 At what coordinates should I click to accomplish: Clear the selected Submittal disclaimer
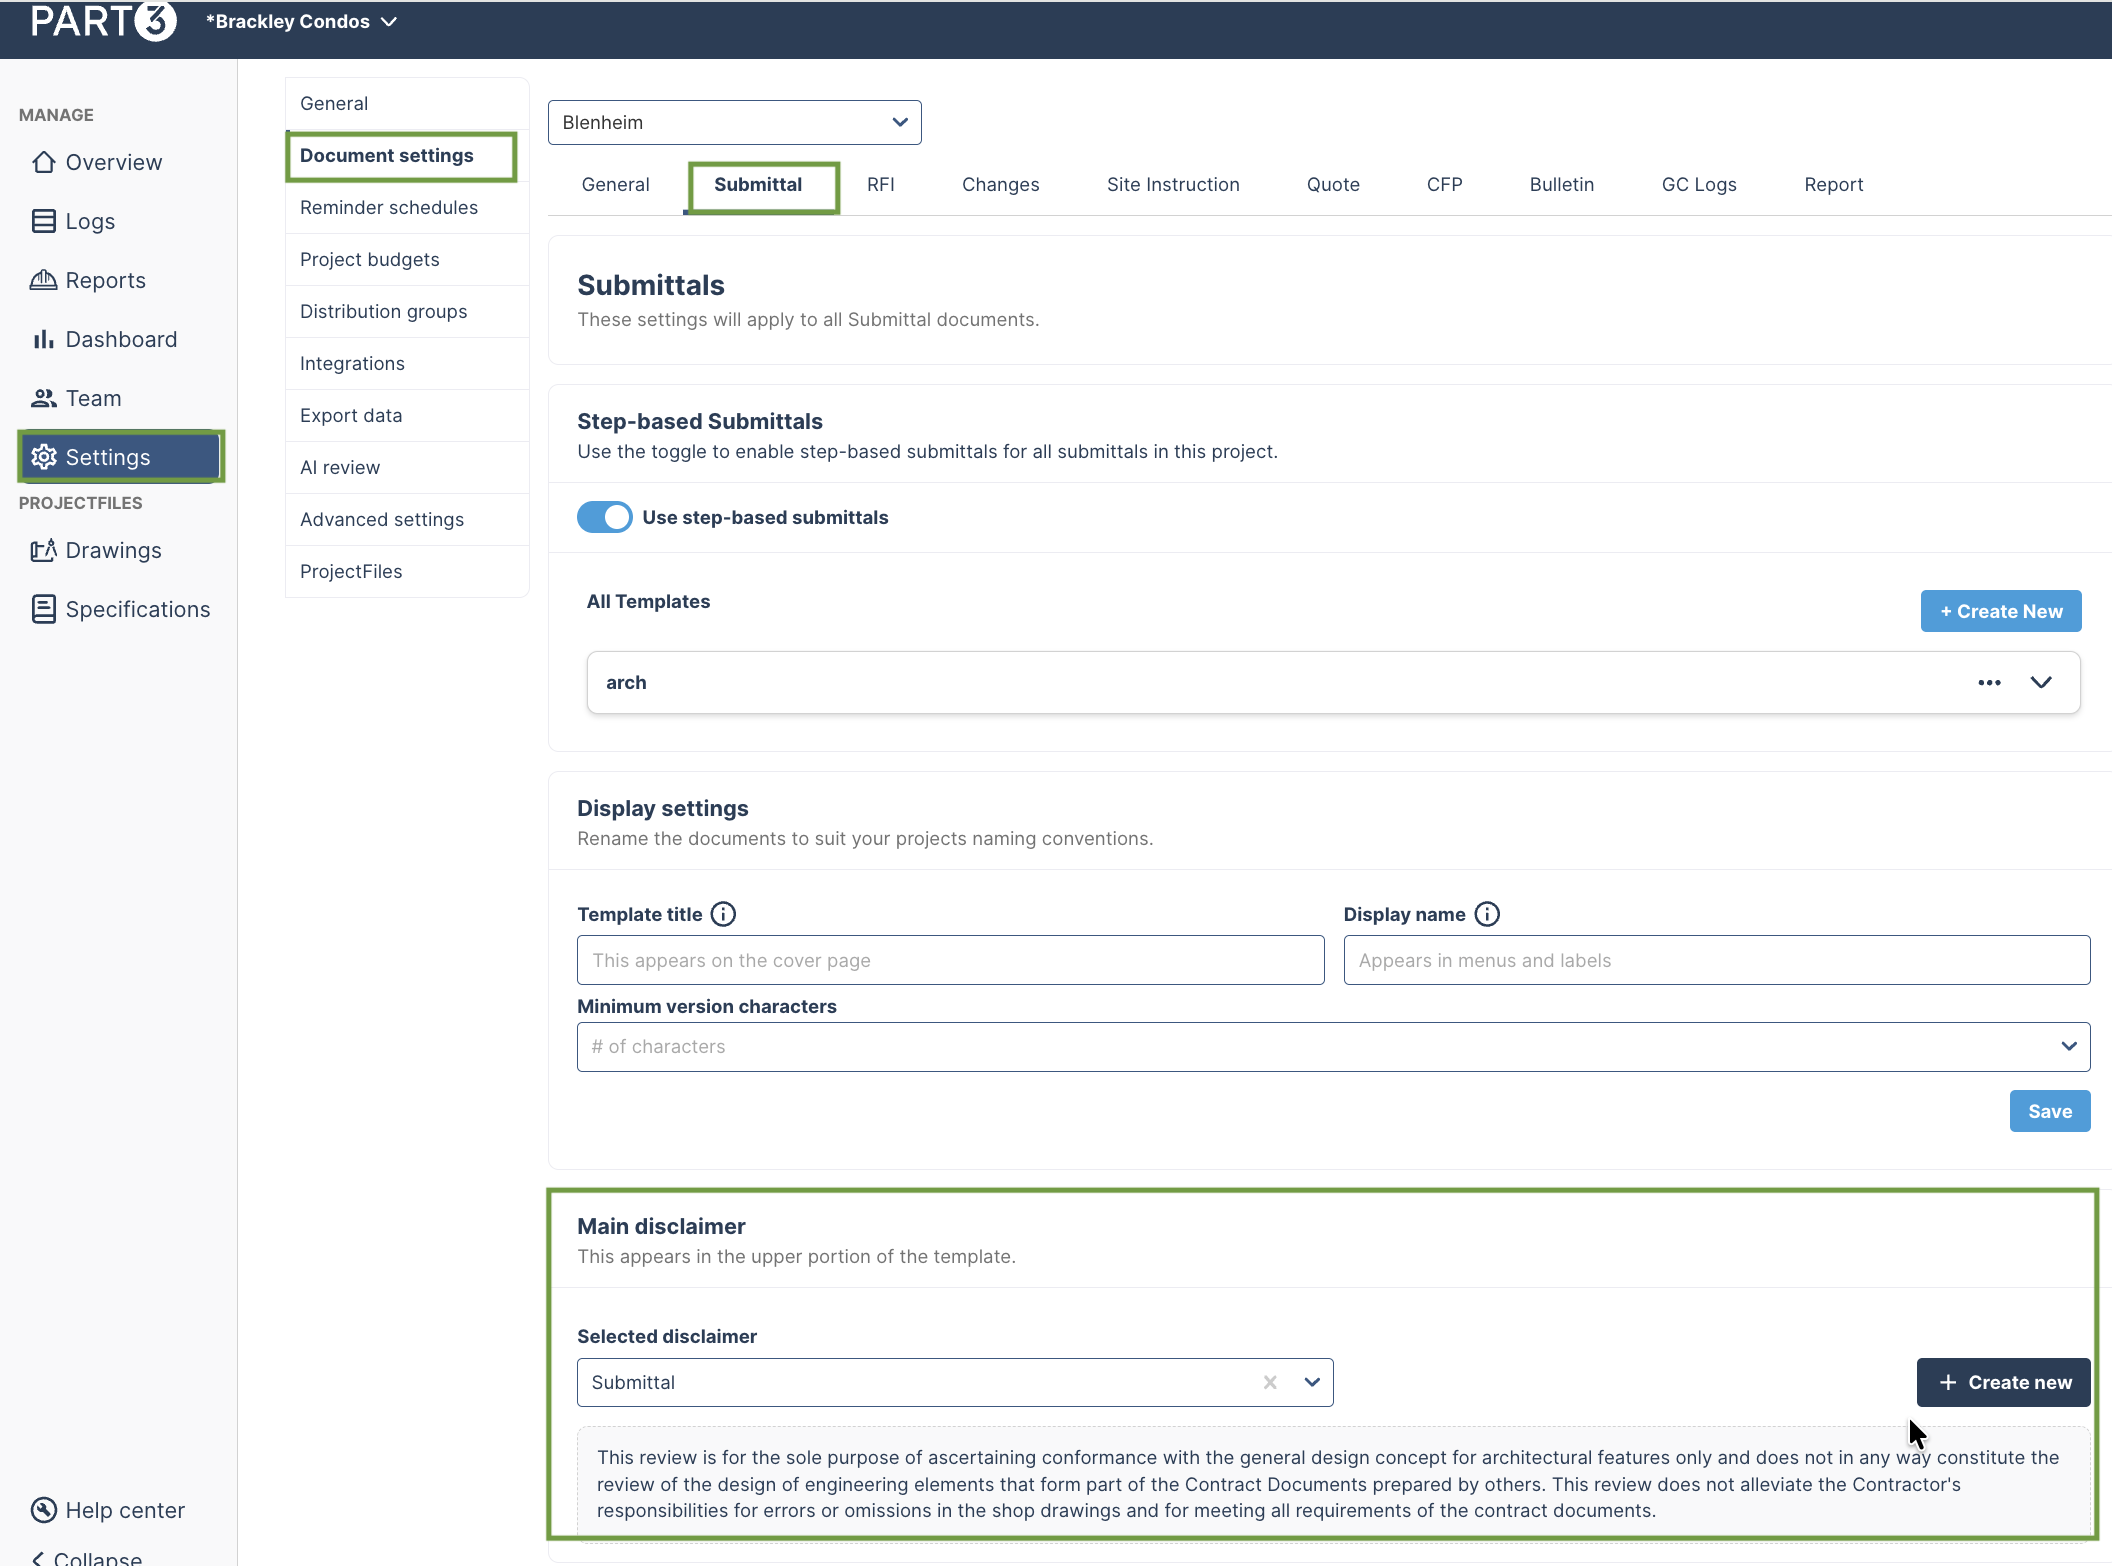tap(1270, 1382)
